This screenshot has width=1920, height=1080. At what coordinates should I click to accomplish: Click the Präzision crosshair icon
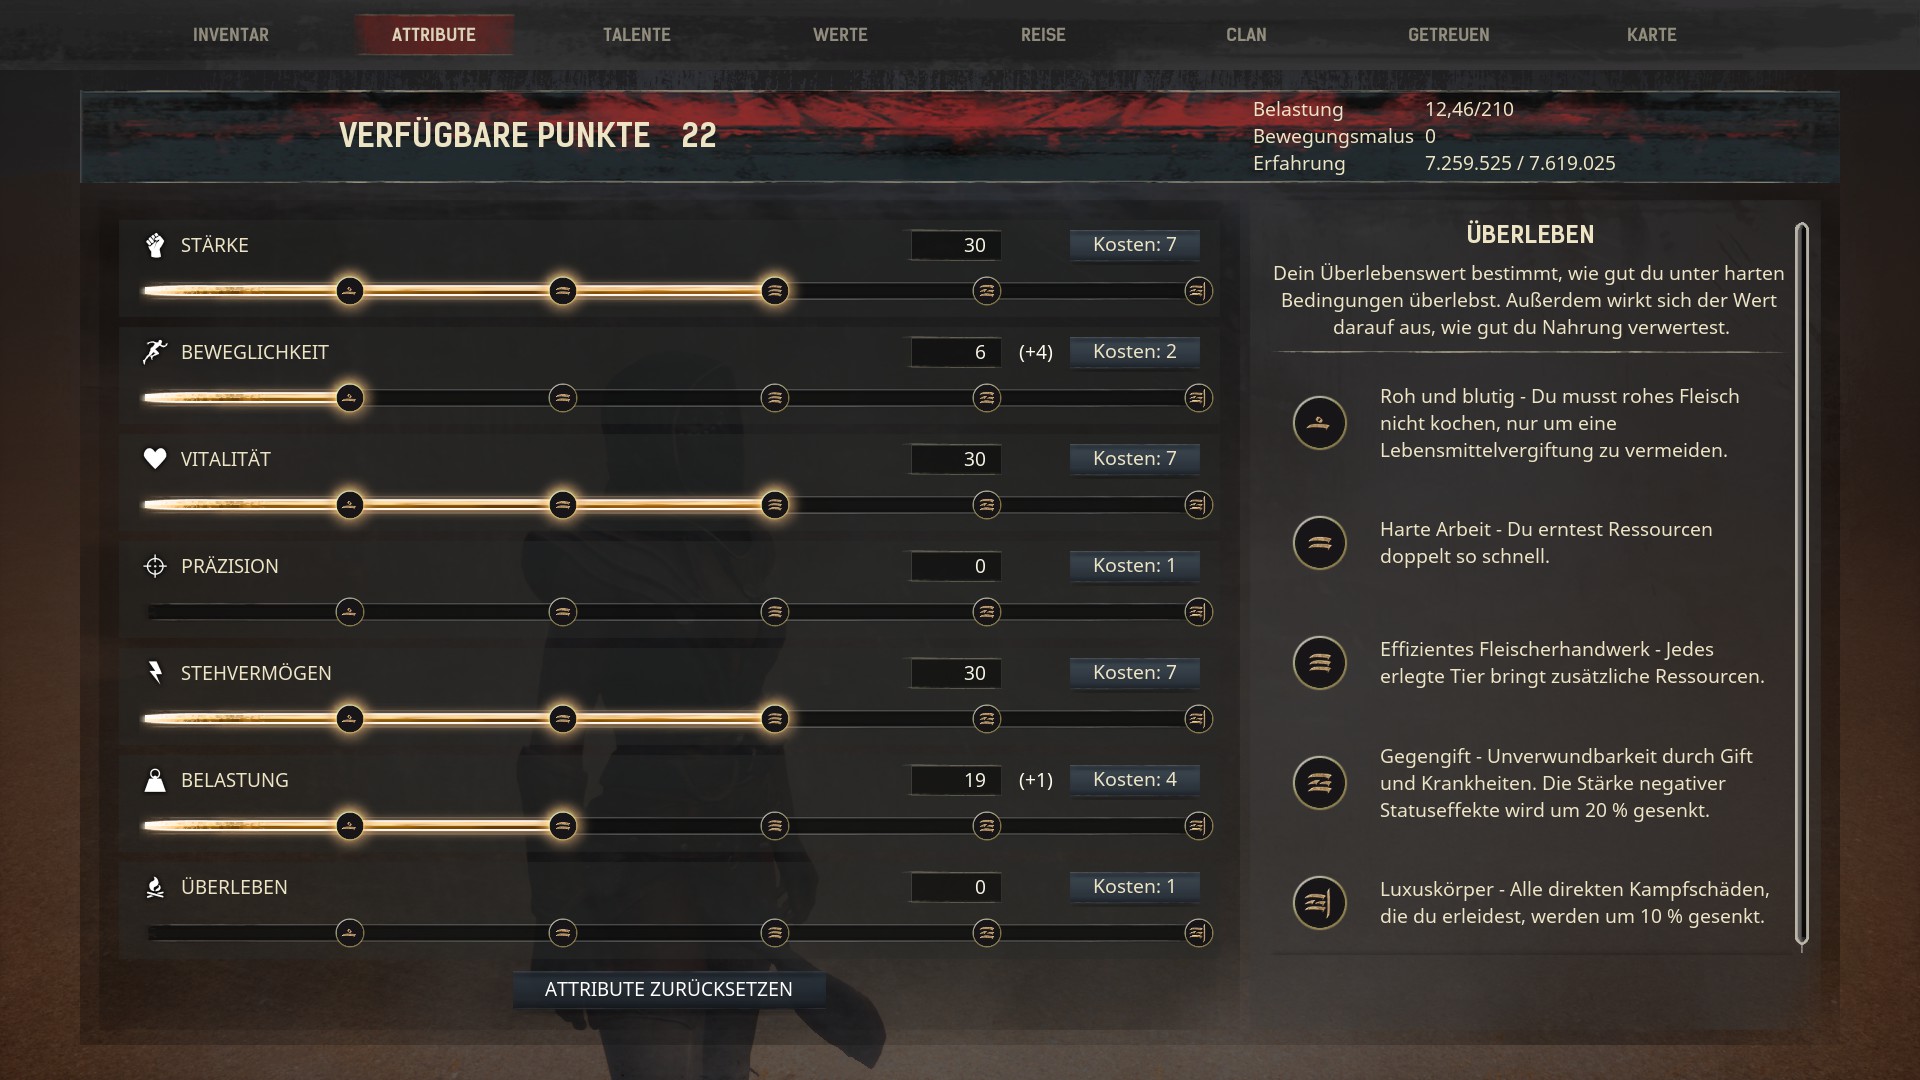pos(155,566)
